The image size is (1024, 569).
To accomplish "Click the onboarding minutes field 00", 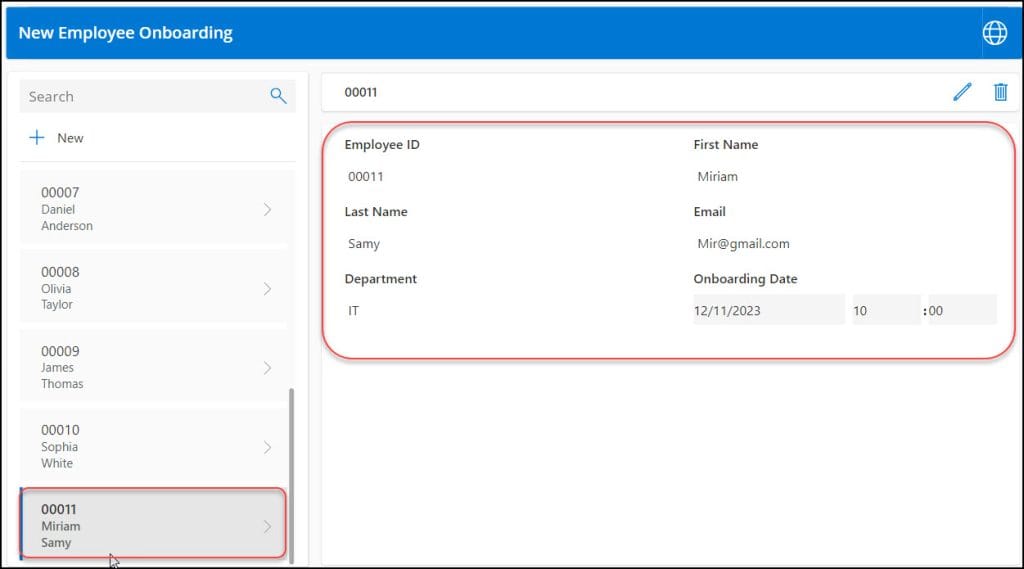I will 962,310.
